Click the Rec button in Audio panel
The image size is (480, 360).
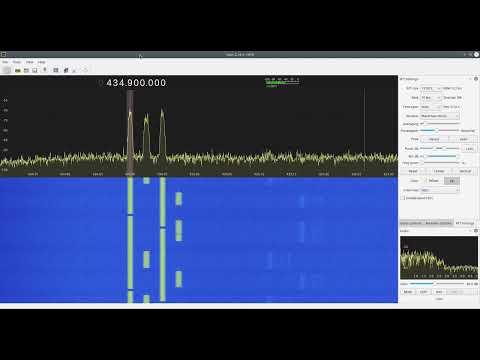click(x=439, y=292)
